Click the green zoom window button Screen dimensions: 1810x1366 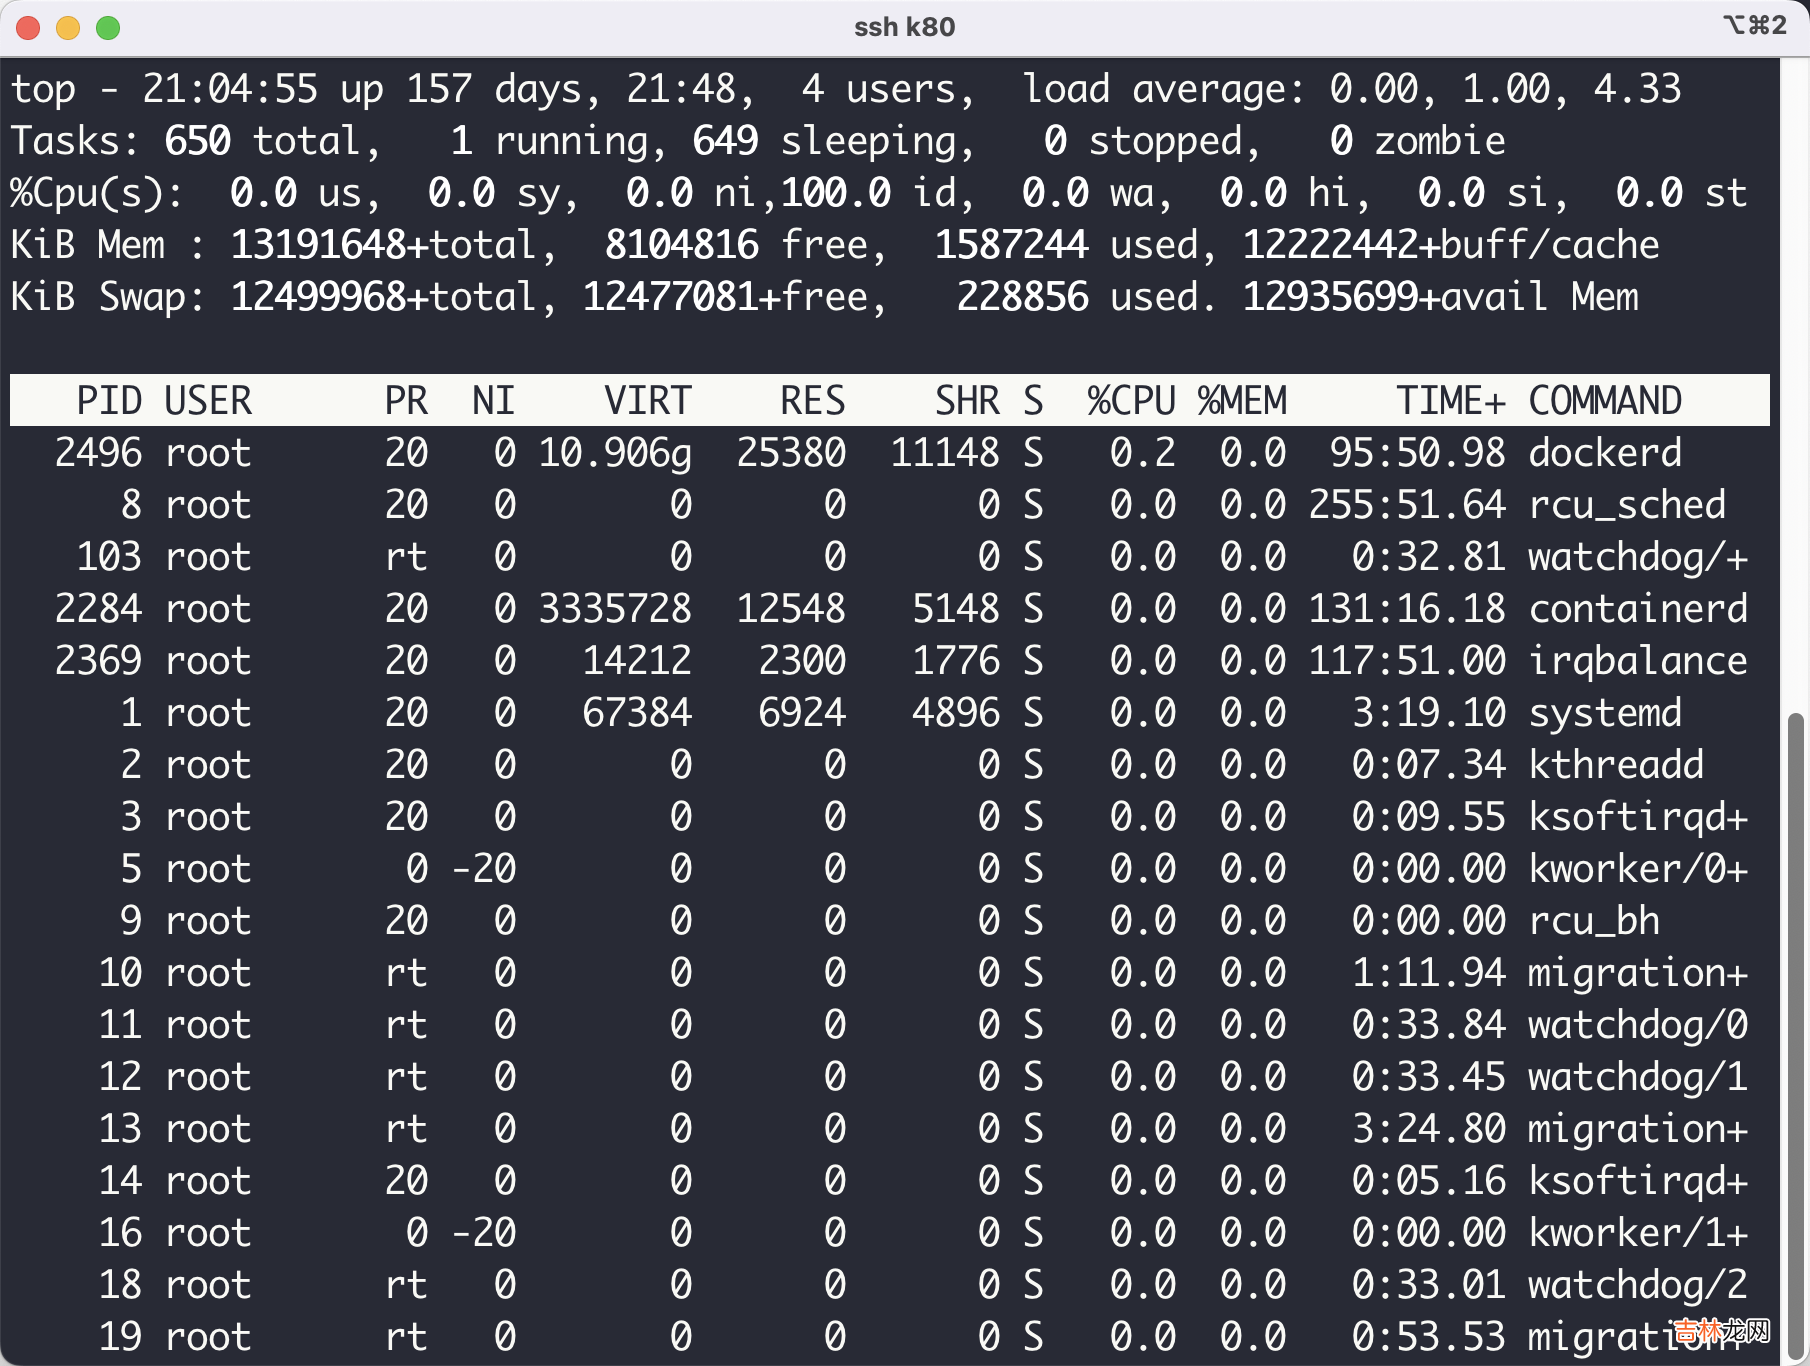(x=108, y=27)
